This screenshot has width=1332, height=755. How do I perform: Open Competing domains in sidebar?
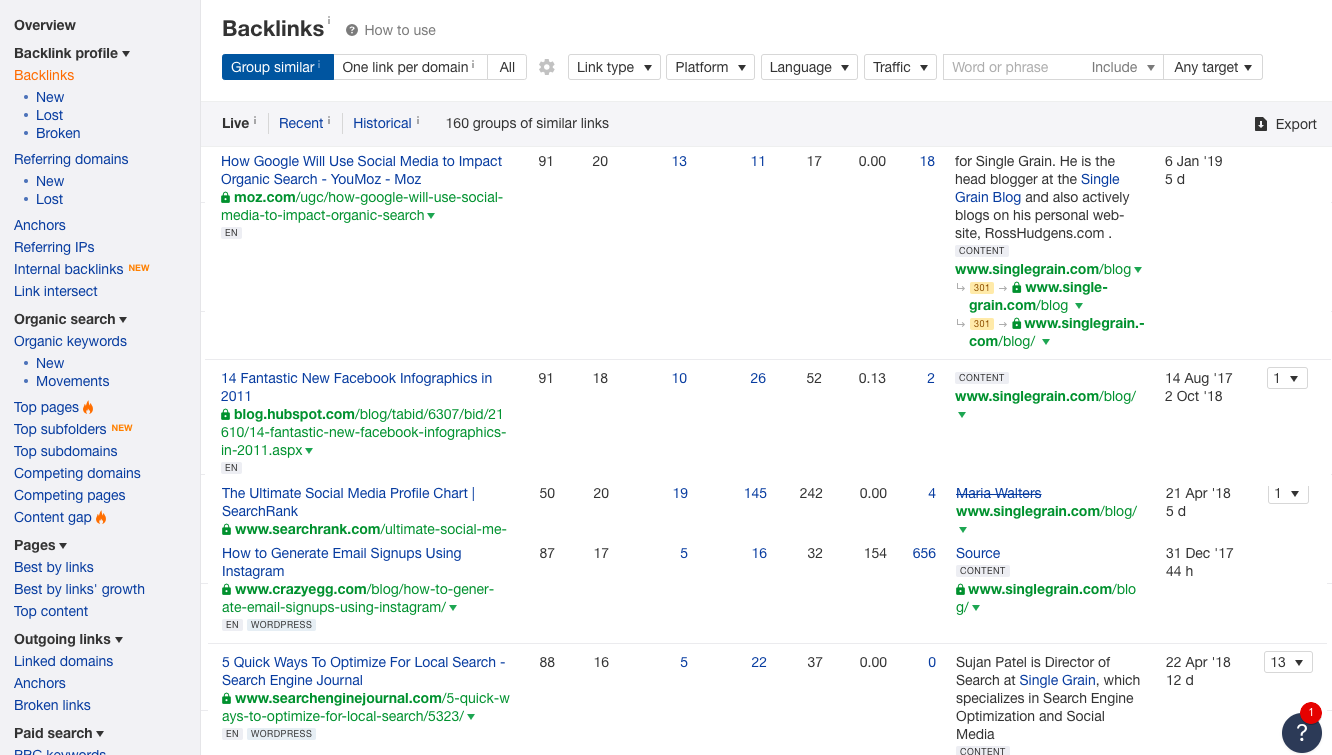pyautogui.click(x=77, y=473)
